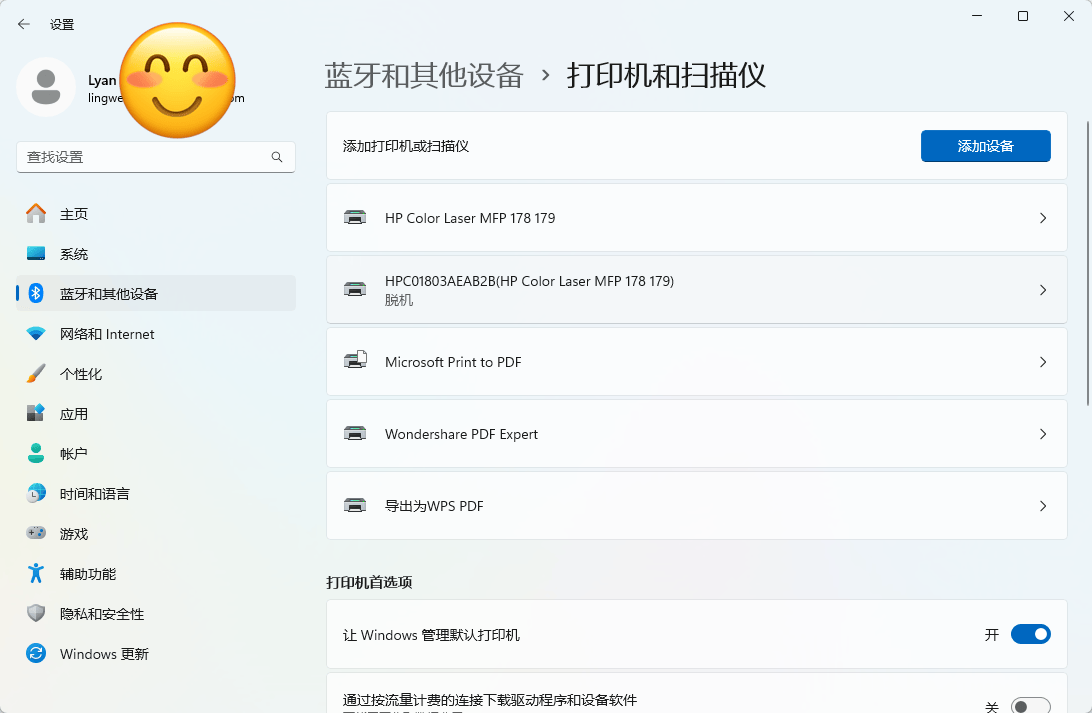The image size is (1092, 713).
Task: Click the back arrow in title bar
Action: pos(24,24)
